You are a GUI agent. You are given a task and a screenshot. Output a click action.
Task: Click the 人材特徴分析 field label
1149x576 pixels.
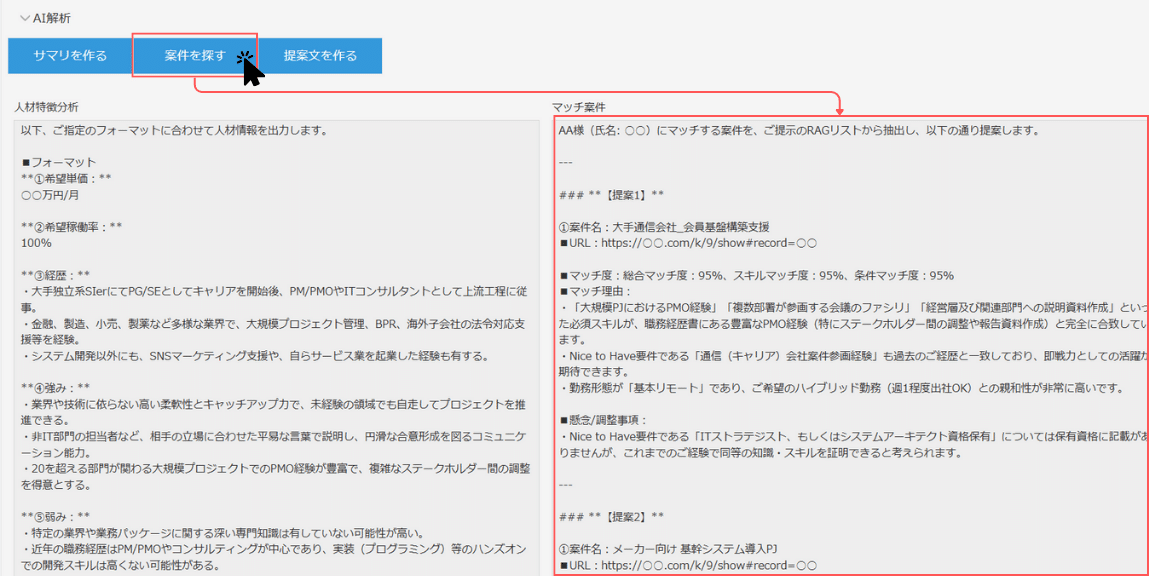(46, 106)
